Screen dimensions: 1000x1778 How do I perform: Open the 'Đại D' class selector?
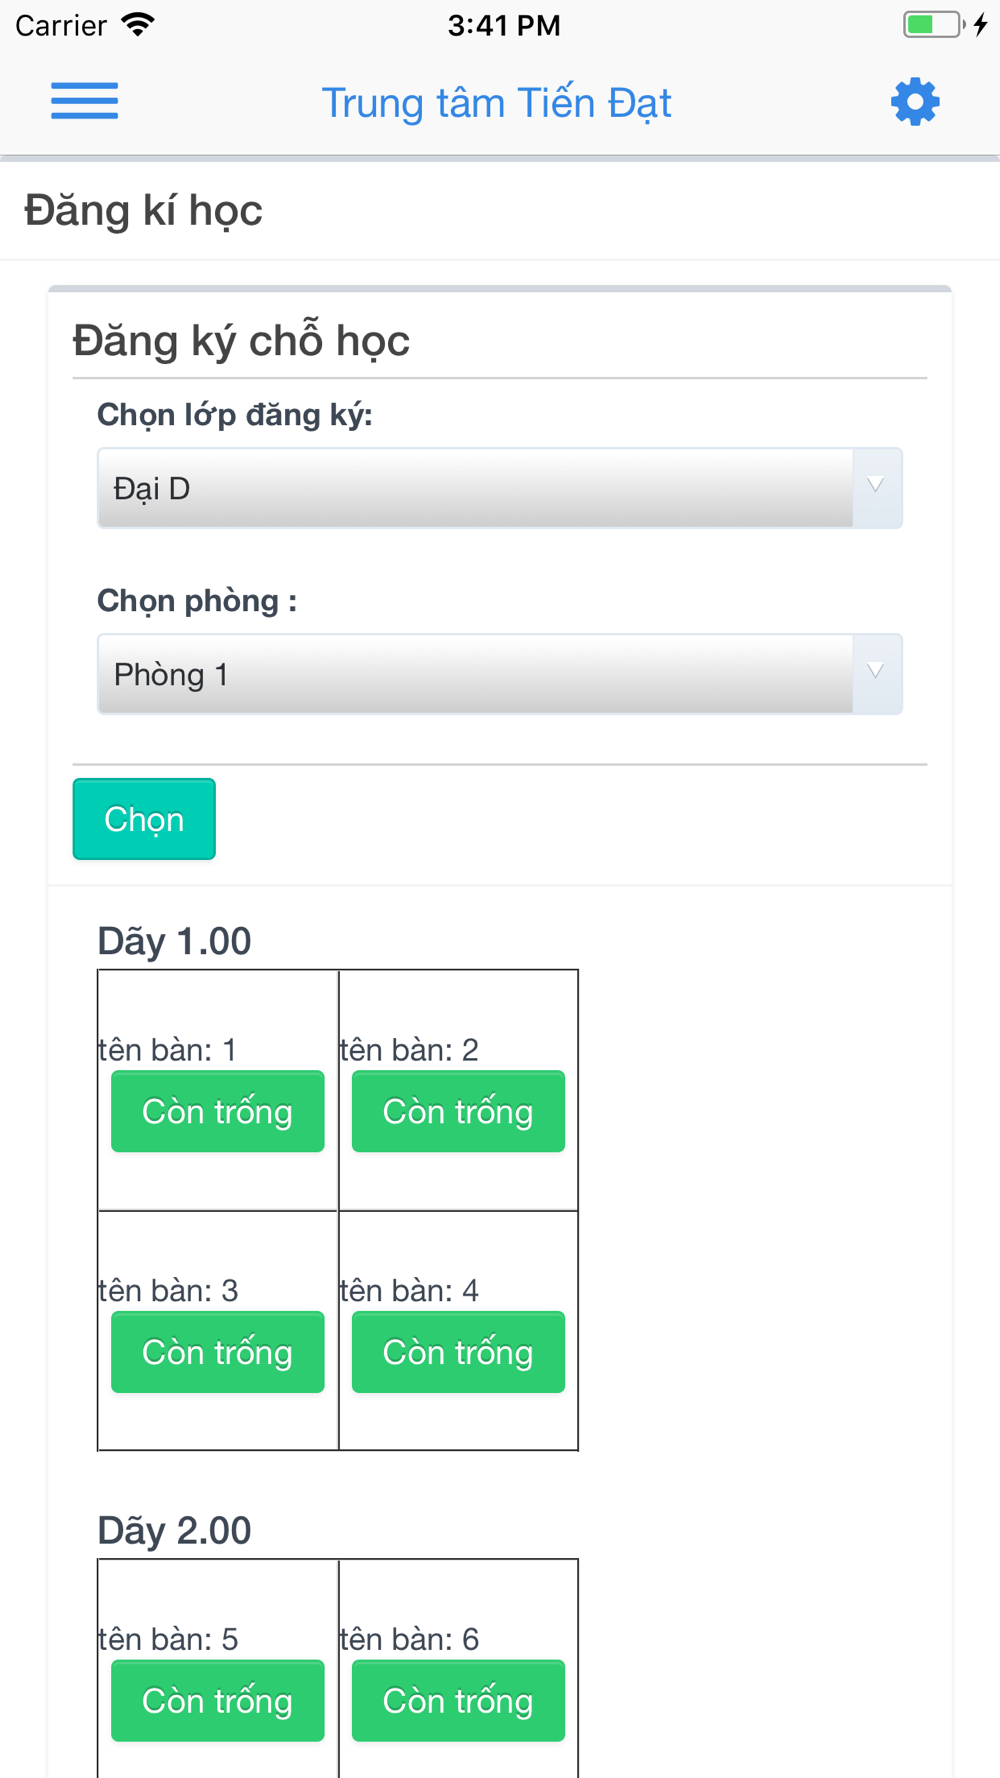coord(500,488)
